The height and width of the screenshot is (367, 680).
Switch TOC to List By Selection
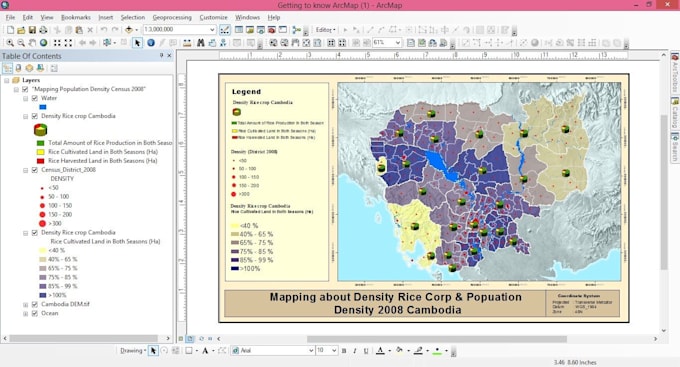click(x=40, y=68)
